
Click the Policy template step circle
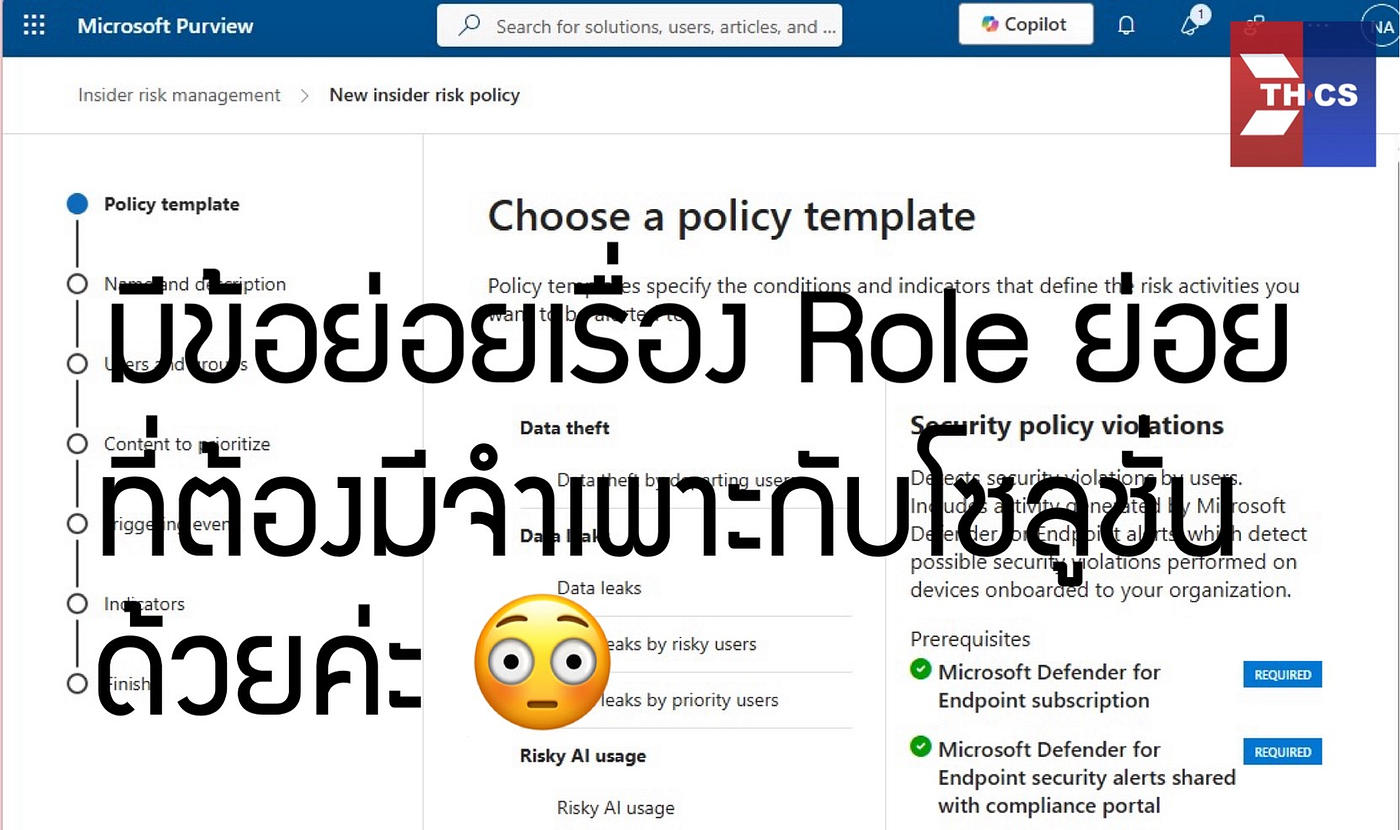[78, 204]
